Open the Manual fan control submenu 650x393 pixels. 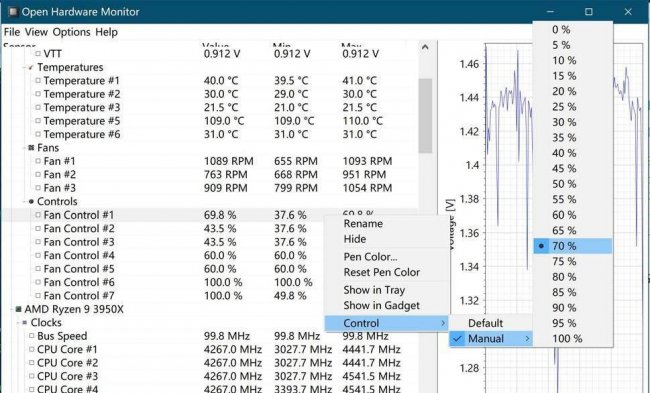(x=491, y=339)
